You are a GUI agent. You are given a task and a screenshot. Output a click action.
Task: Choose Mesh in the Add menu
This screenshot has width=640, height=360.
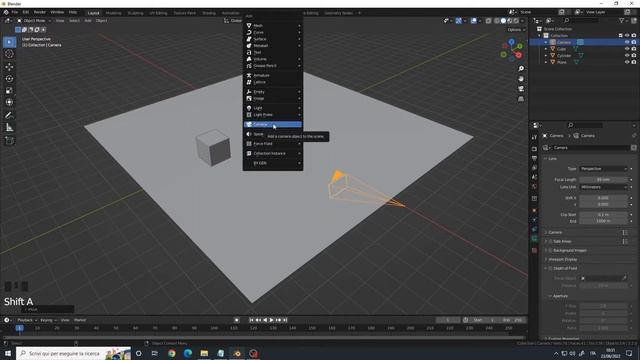pos(273,25)
